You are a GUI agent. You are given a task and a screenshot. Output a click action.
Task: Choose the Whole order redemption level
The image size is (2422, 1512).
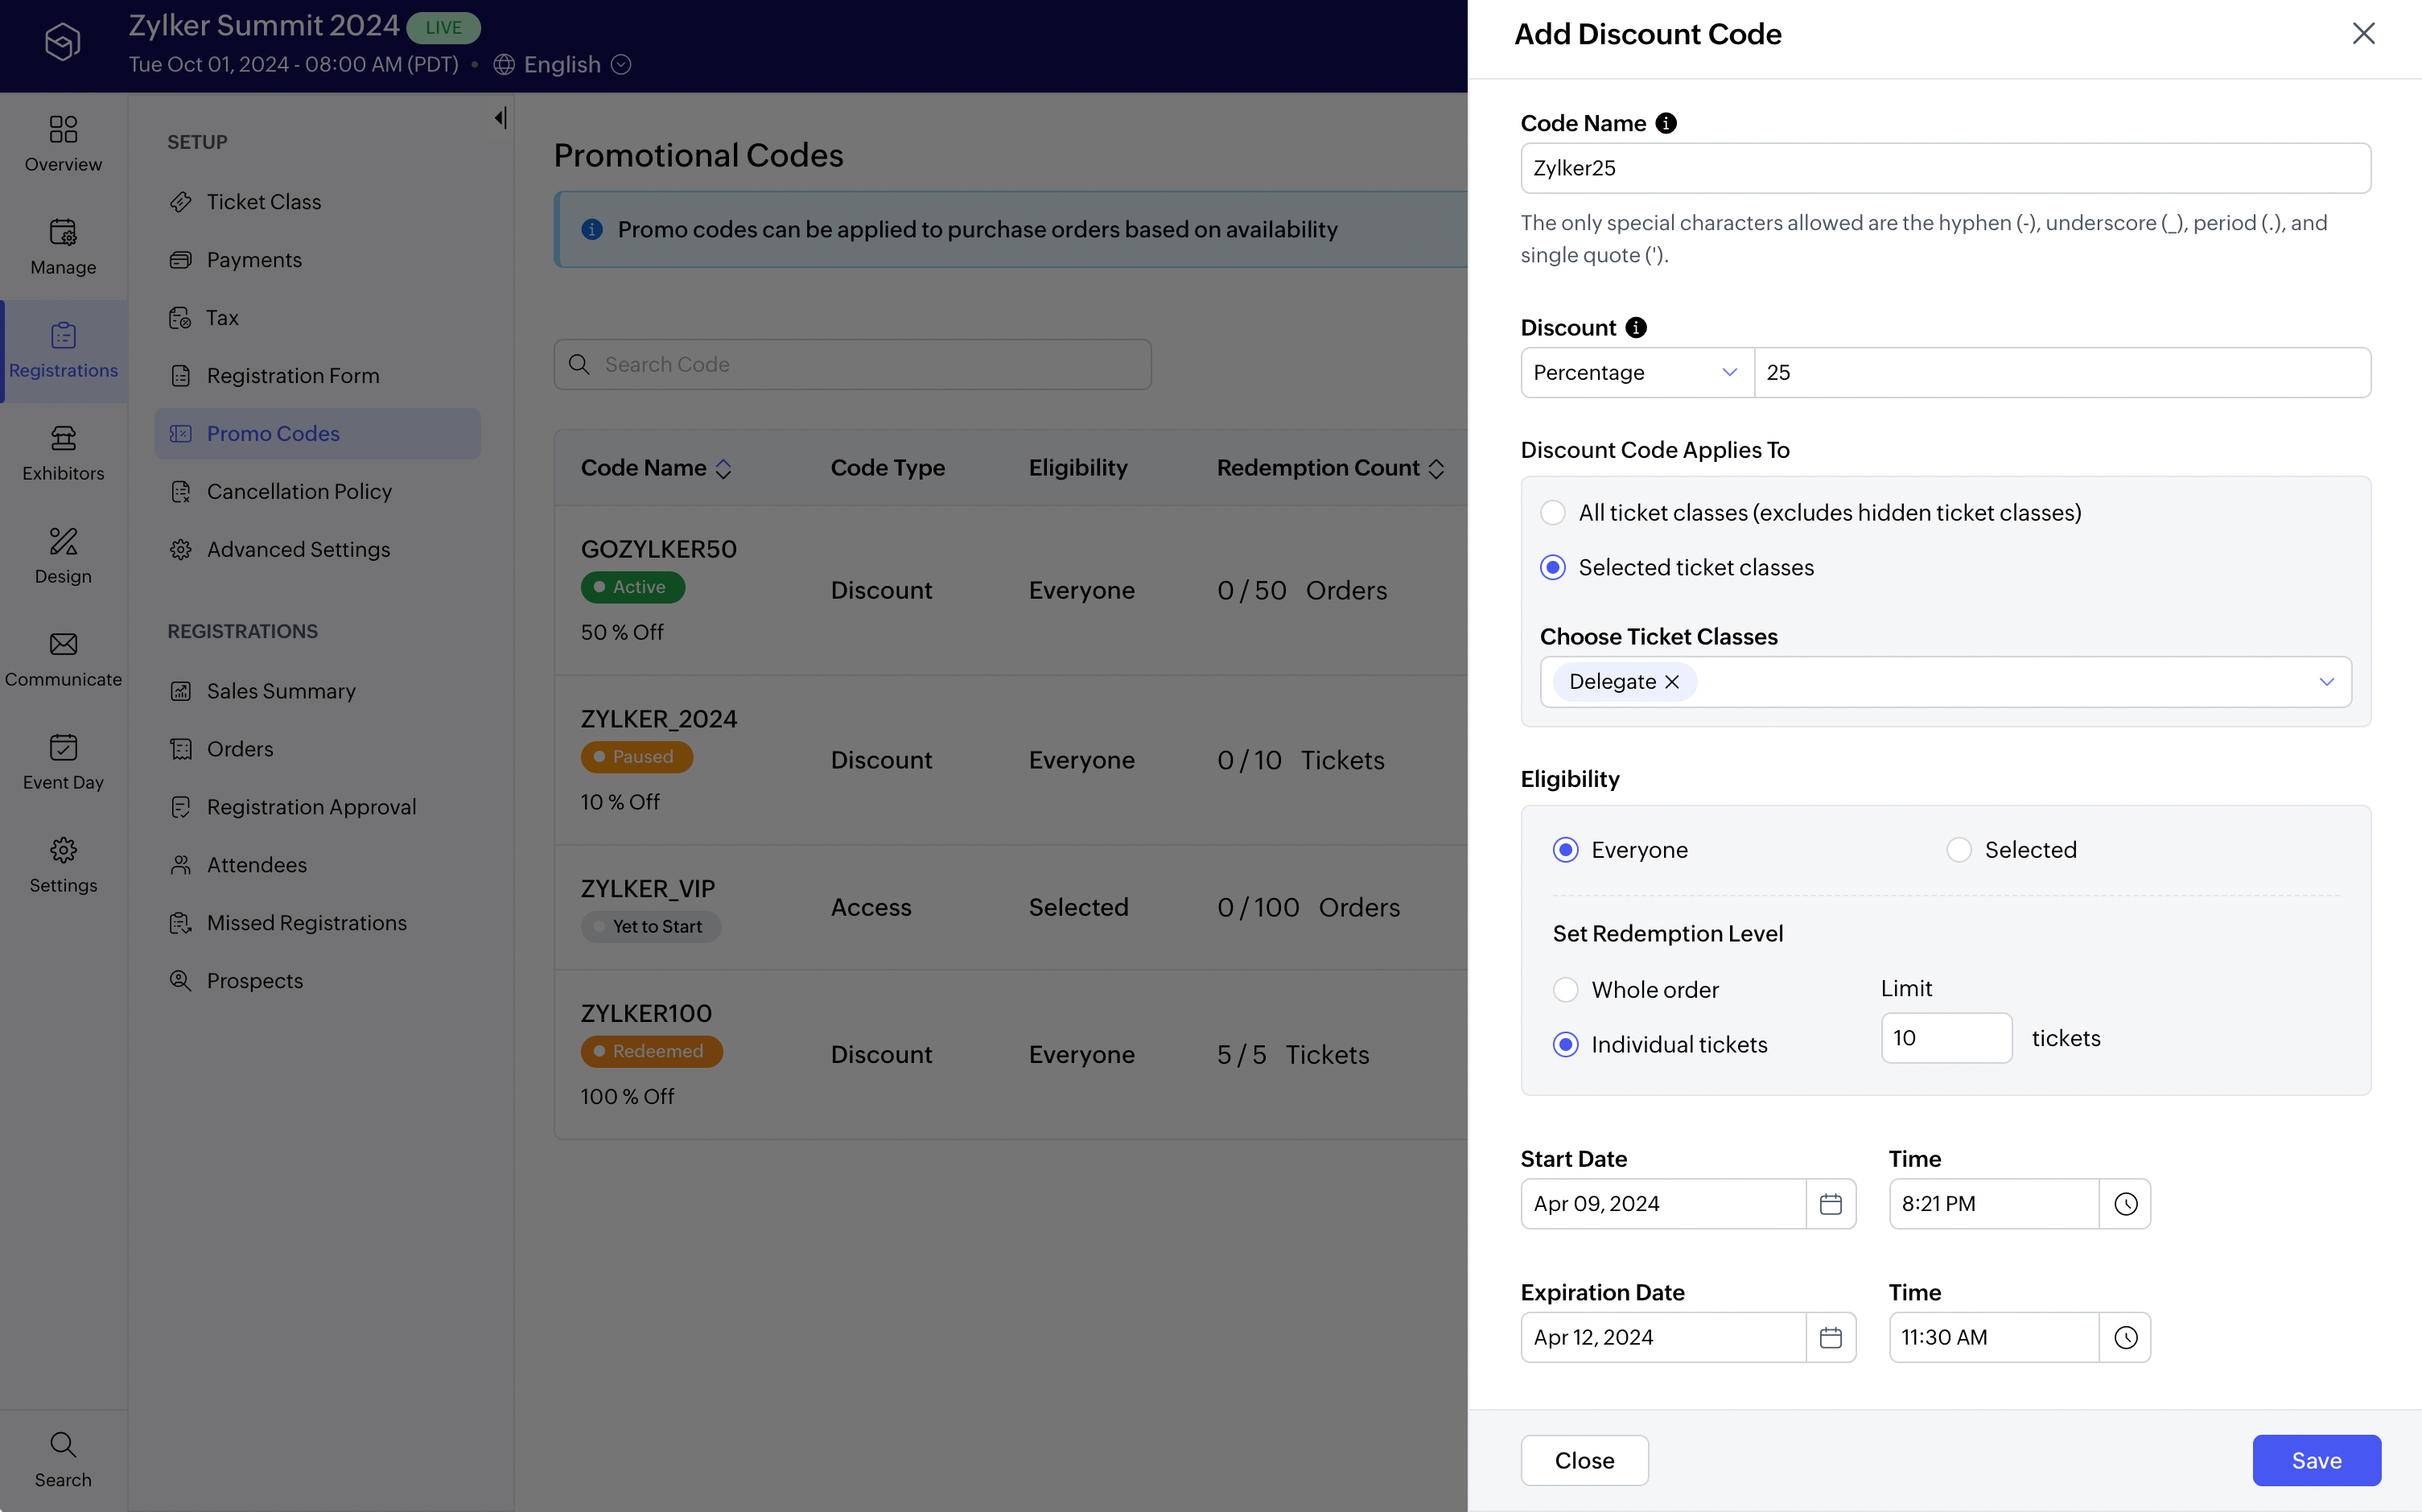tap(1565, 990)
